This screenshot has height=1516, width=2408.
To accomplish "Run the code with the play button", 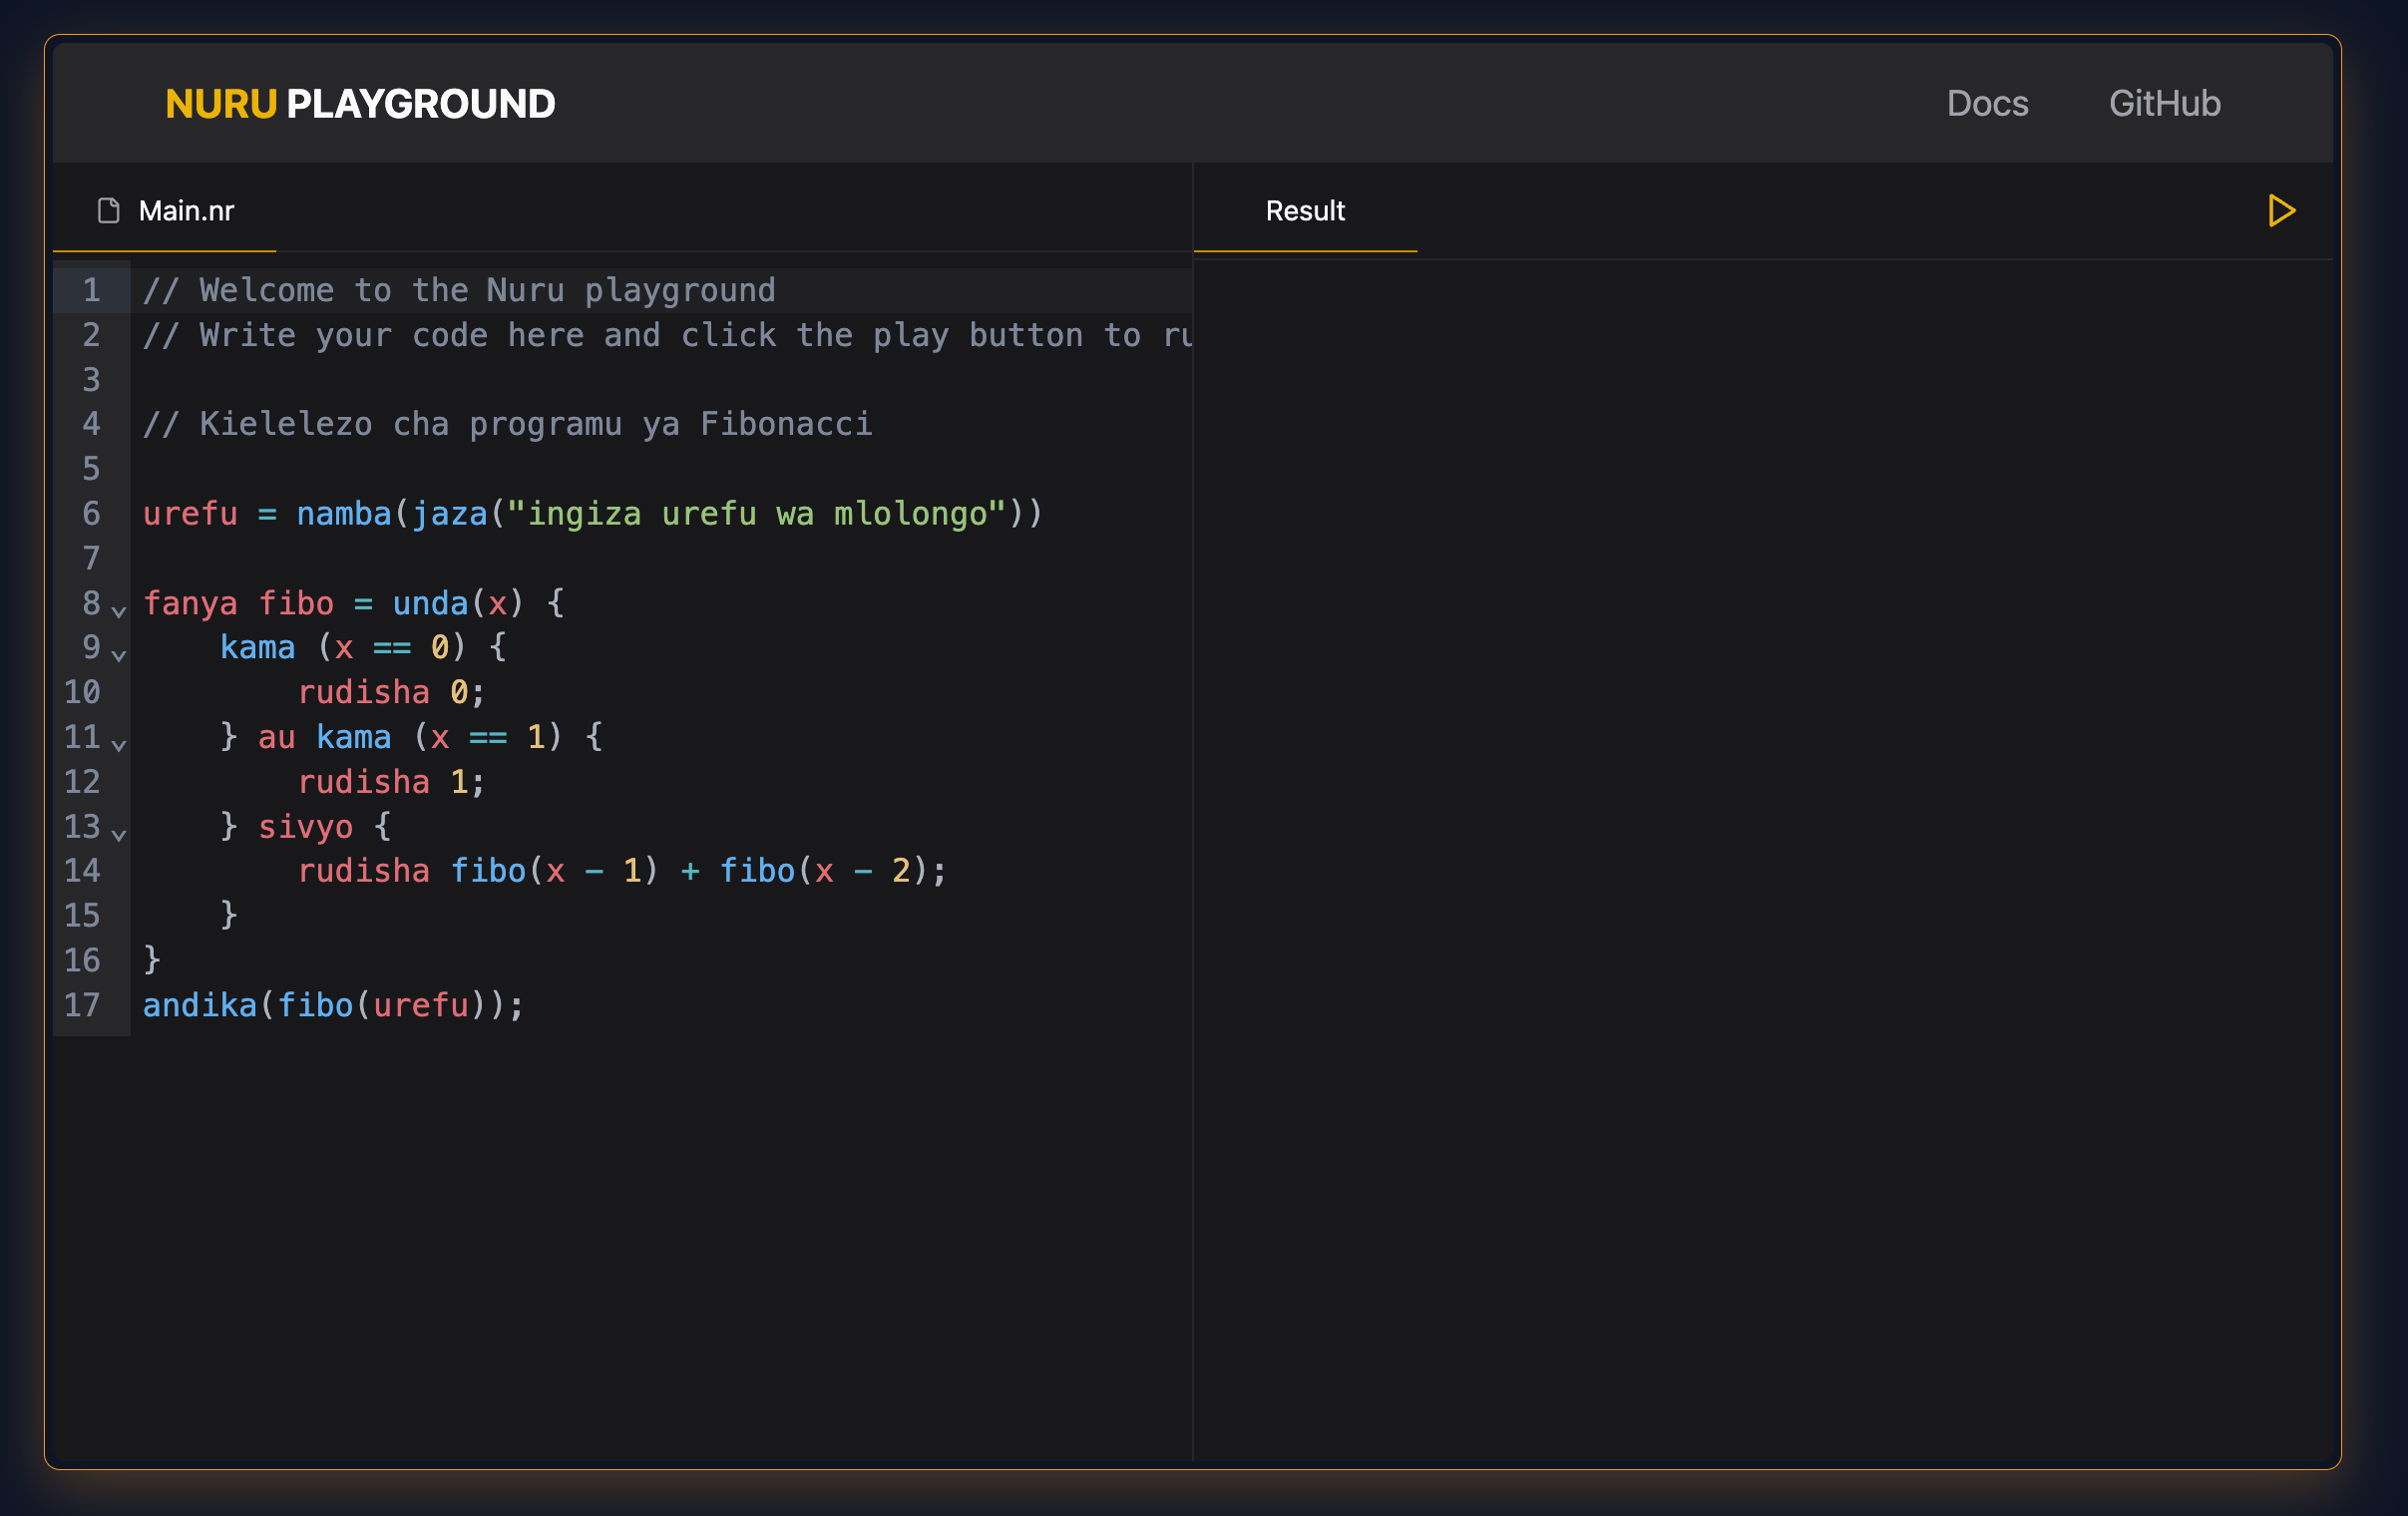I will pyautogui.click(x=2281, y=211).
